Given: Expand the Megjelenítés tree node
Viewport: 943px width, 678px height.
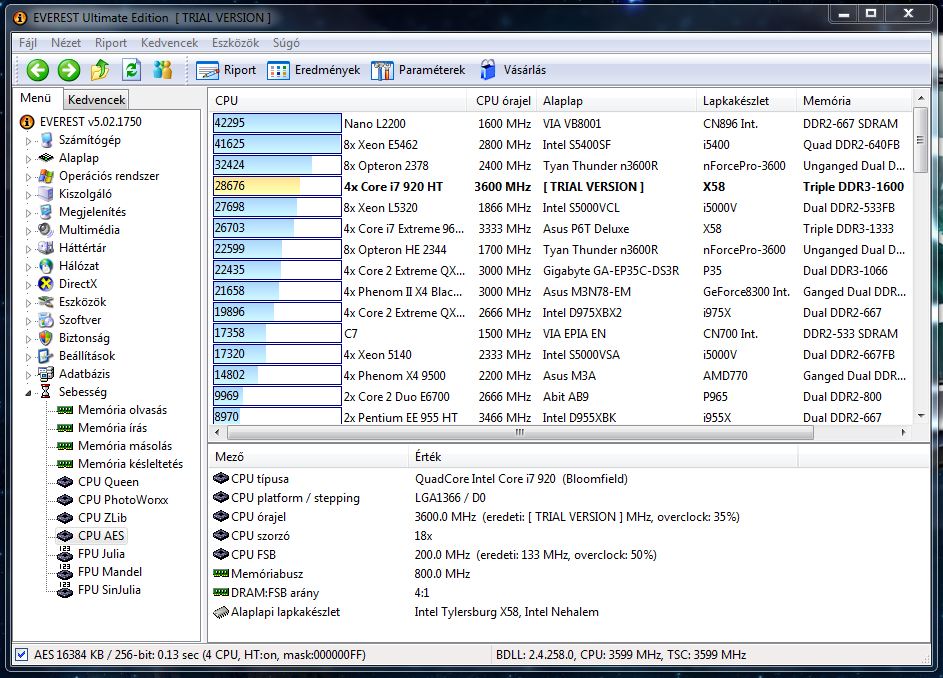Looking at the screenshot, I should pos(28,213).
